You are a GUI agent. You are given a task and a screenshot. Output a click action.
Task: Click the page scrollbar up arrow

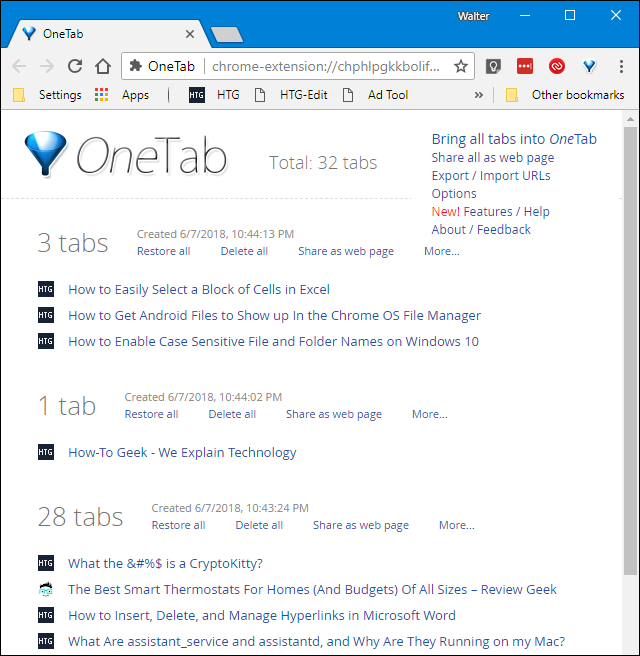[630, 119]
